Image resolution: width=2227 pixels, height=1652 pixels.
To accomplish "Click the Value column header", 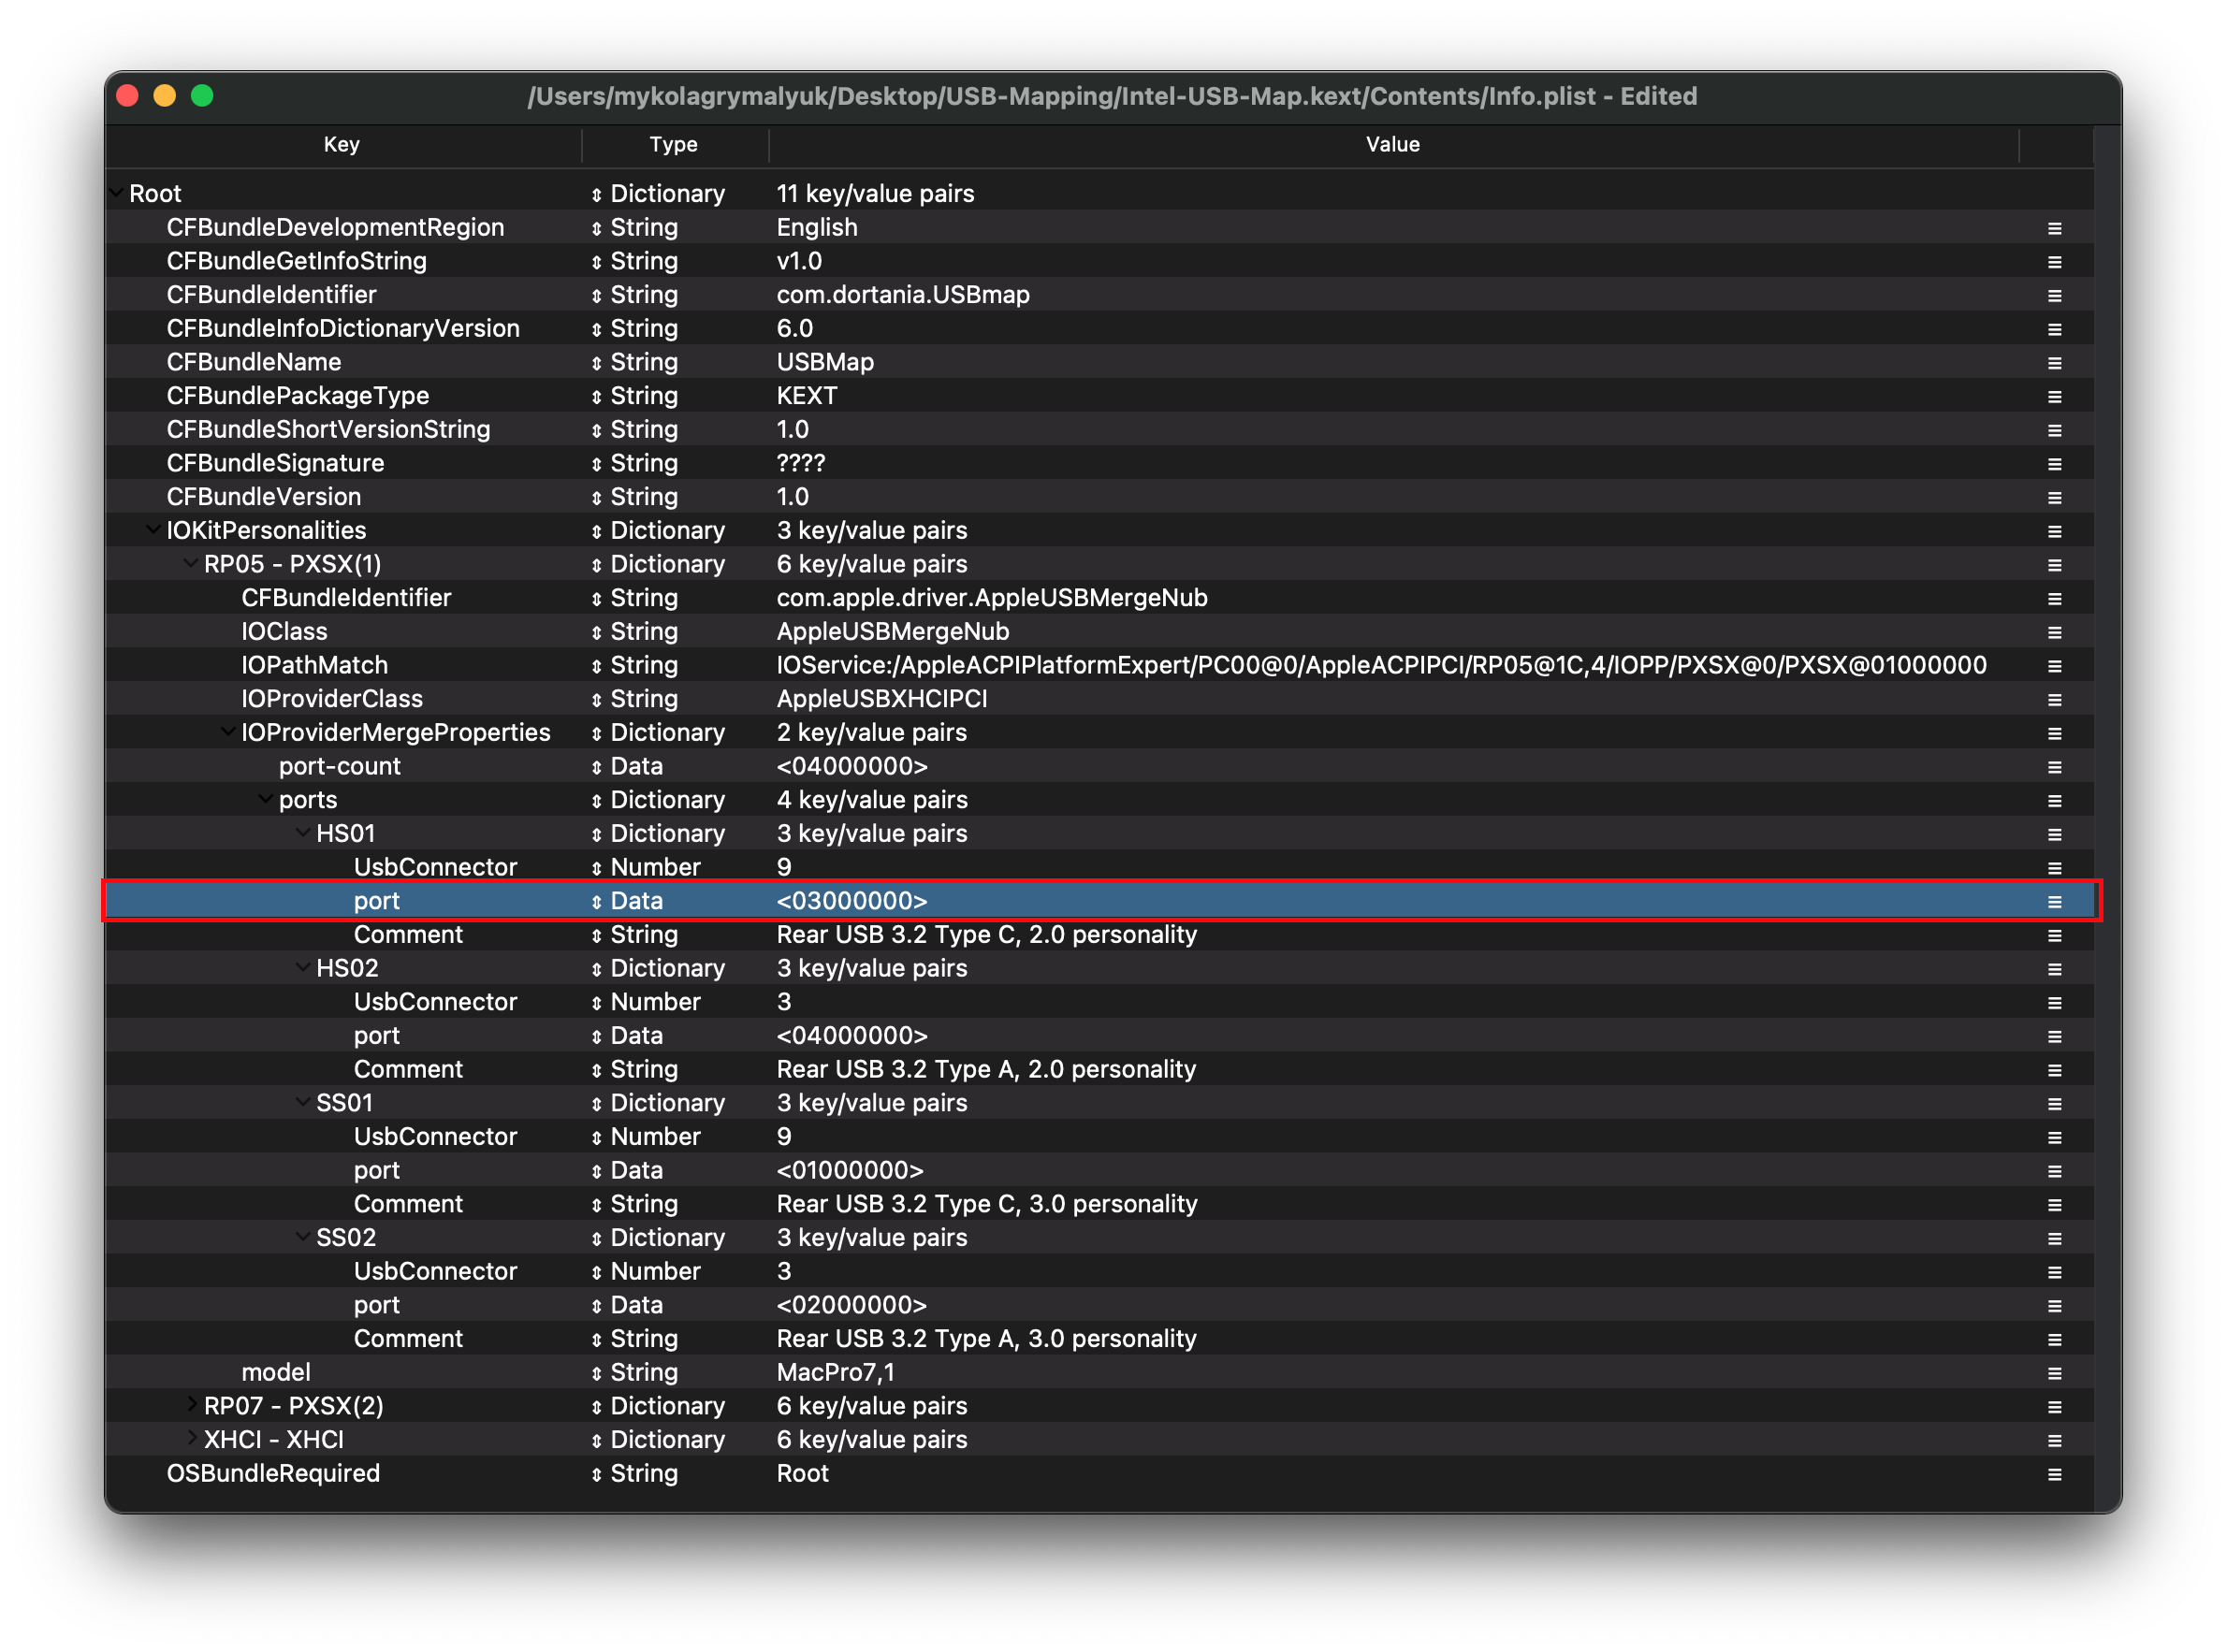I will [1392, 145].
